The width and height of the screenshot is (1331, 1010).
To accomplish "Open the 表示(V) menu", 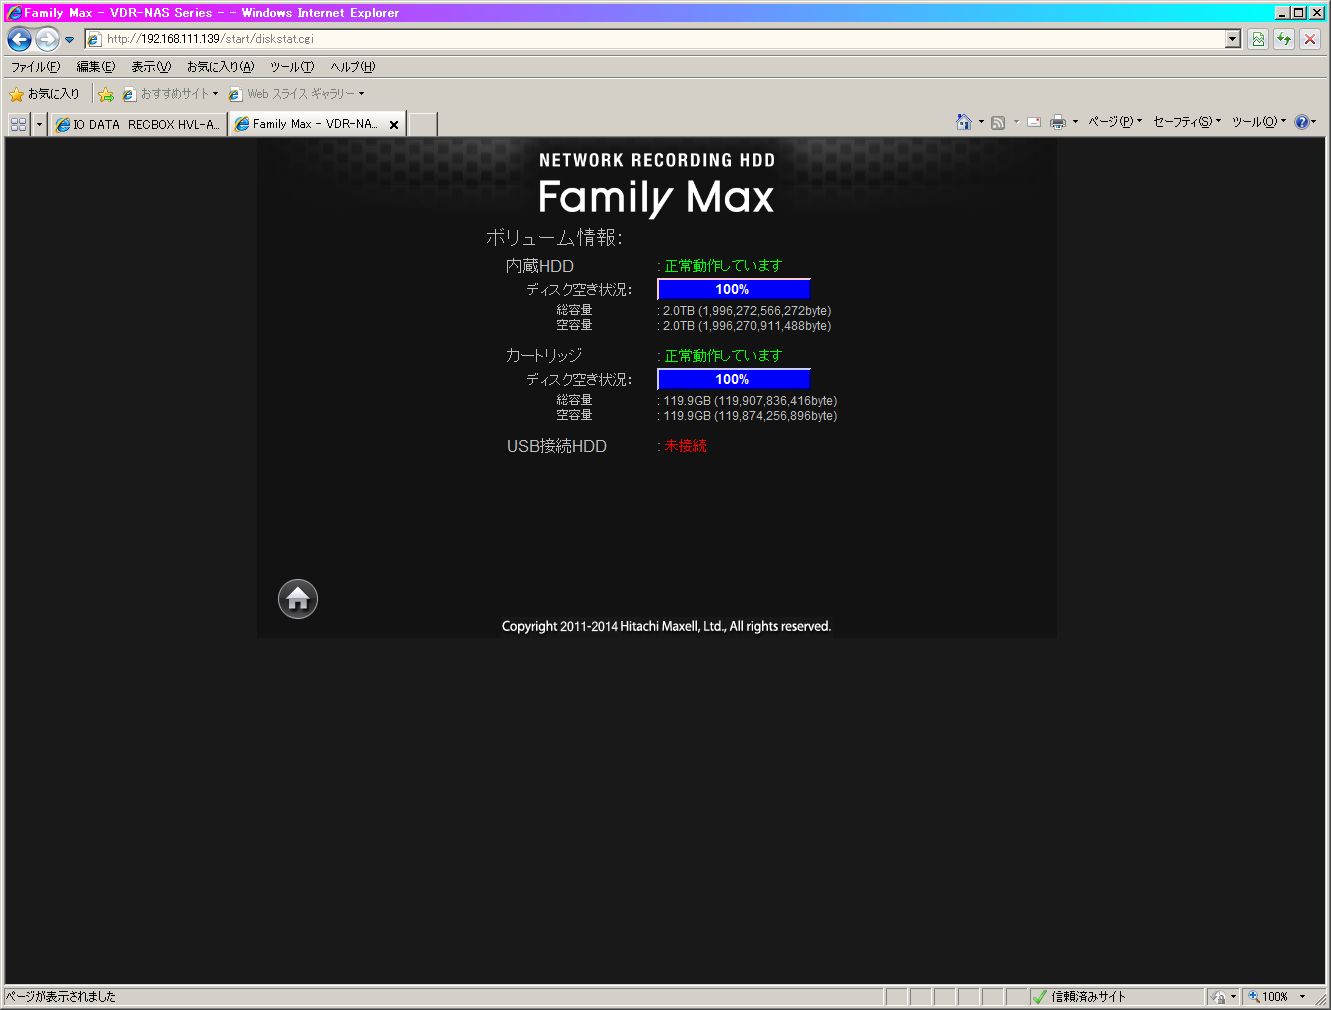I will click(151, 67).
